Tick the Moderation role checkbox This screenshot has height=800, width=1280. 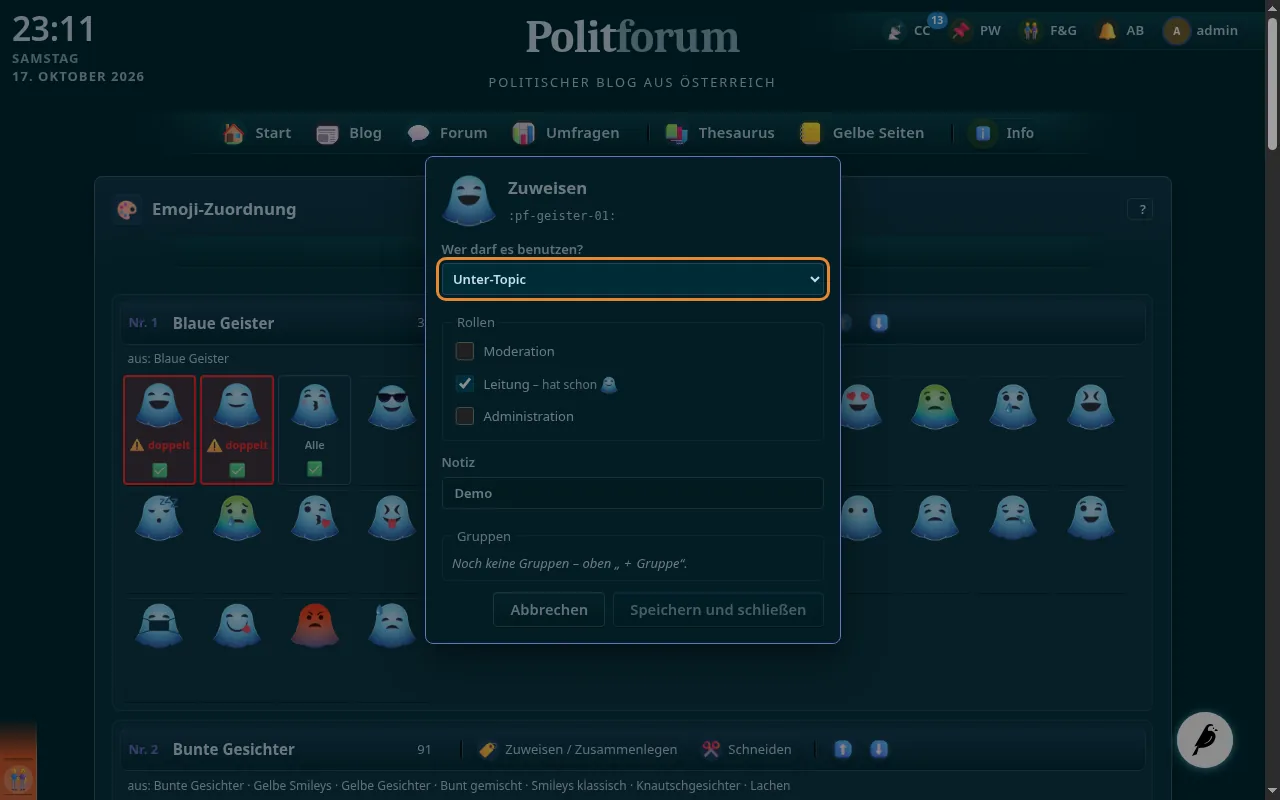click(x=464, y=351)
